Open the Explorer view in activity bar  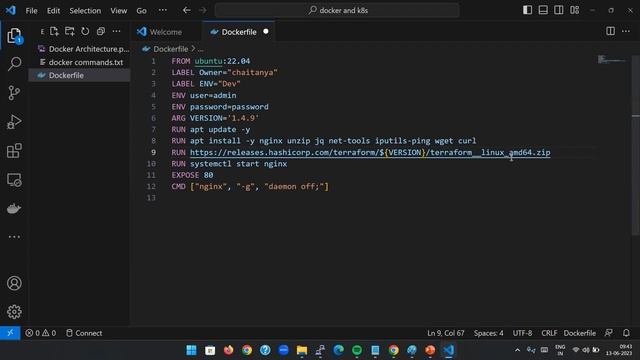(14, 36)
